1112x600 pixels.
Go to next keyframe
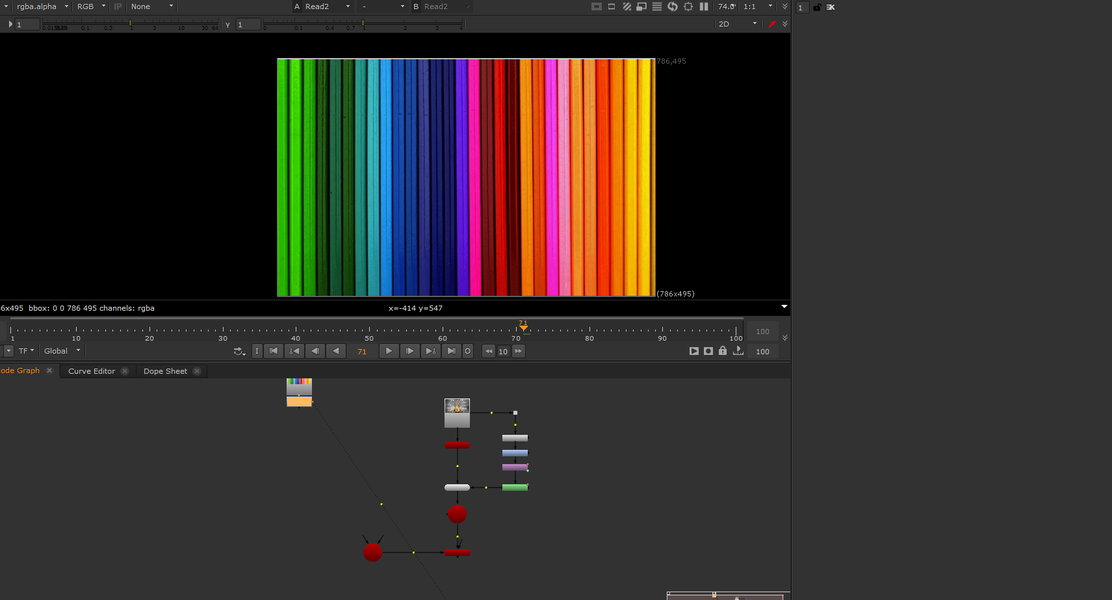[430, 351]
